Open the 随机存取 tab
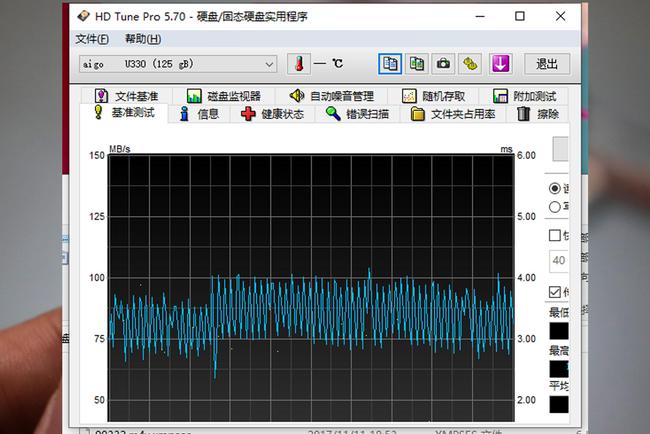650x434 pixels. (x=434, y=96)
